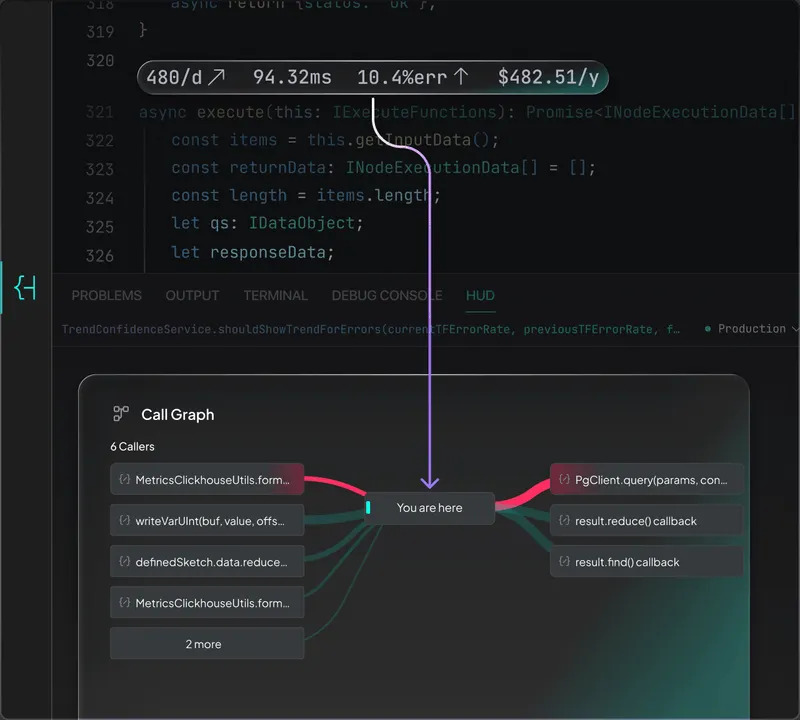800x720 pixels.
Task: Click the code icon on result.find() callback
Action: pos(563,562)
